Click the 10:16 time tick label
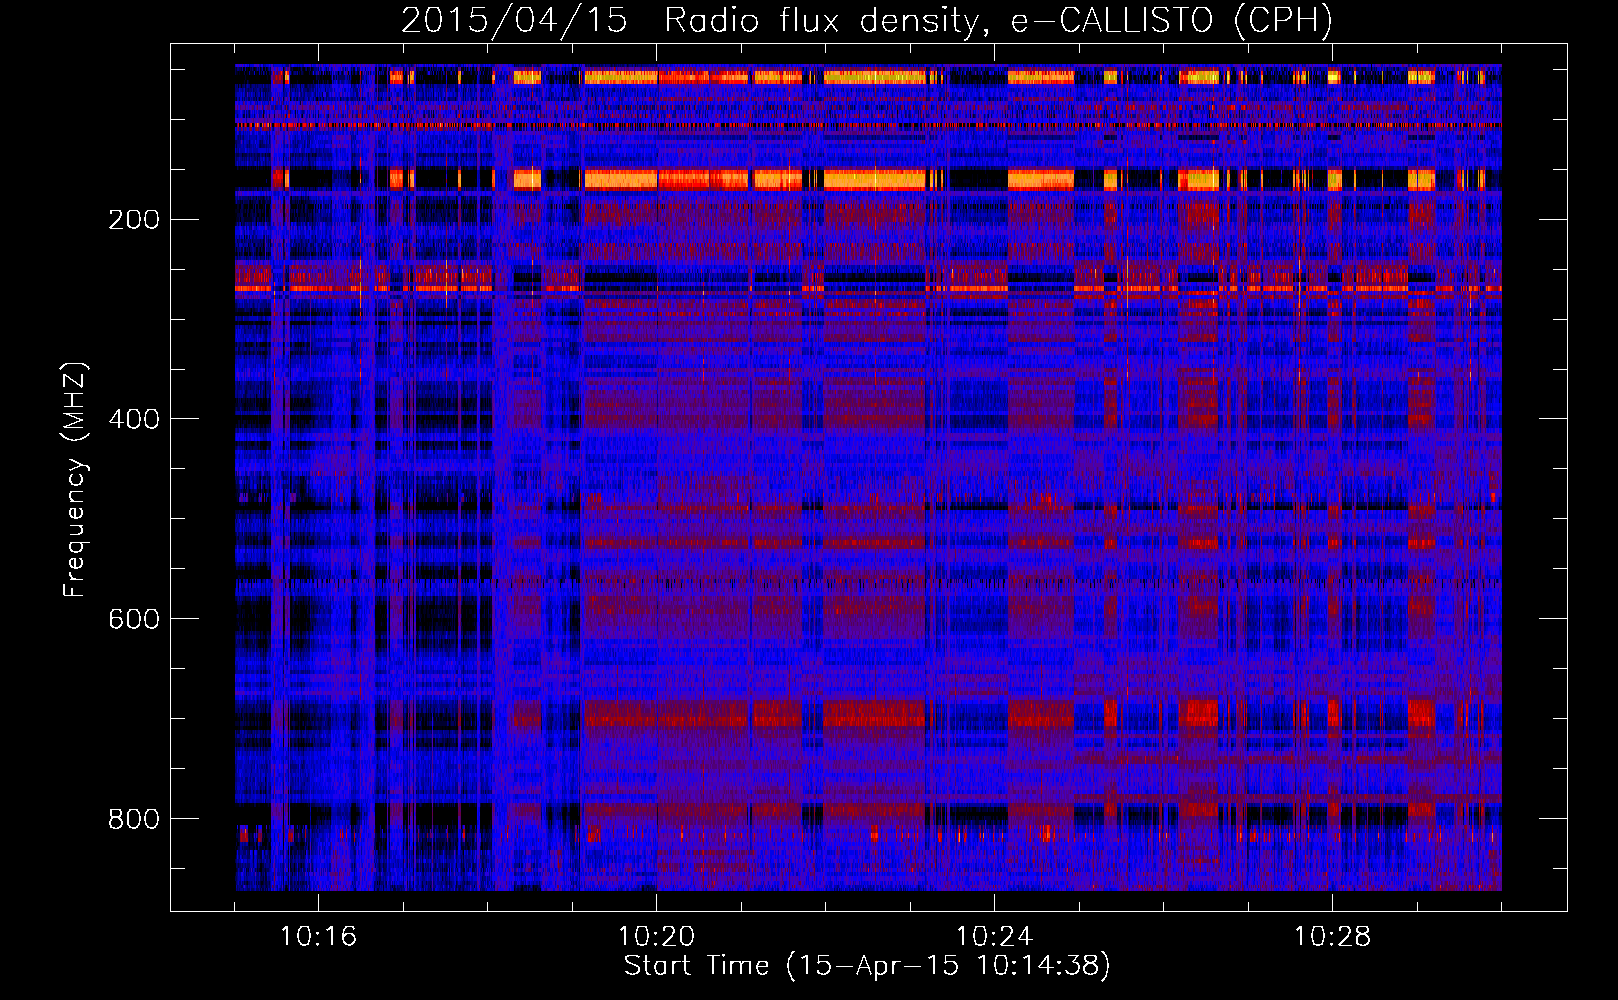The image size is (1618, 1000). click(318, 937)
